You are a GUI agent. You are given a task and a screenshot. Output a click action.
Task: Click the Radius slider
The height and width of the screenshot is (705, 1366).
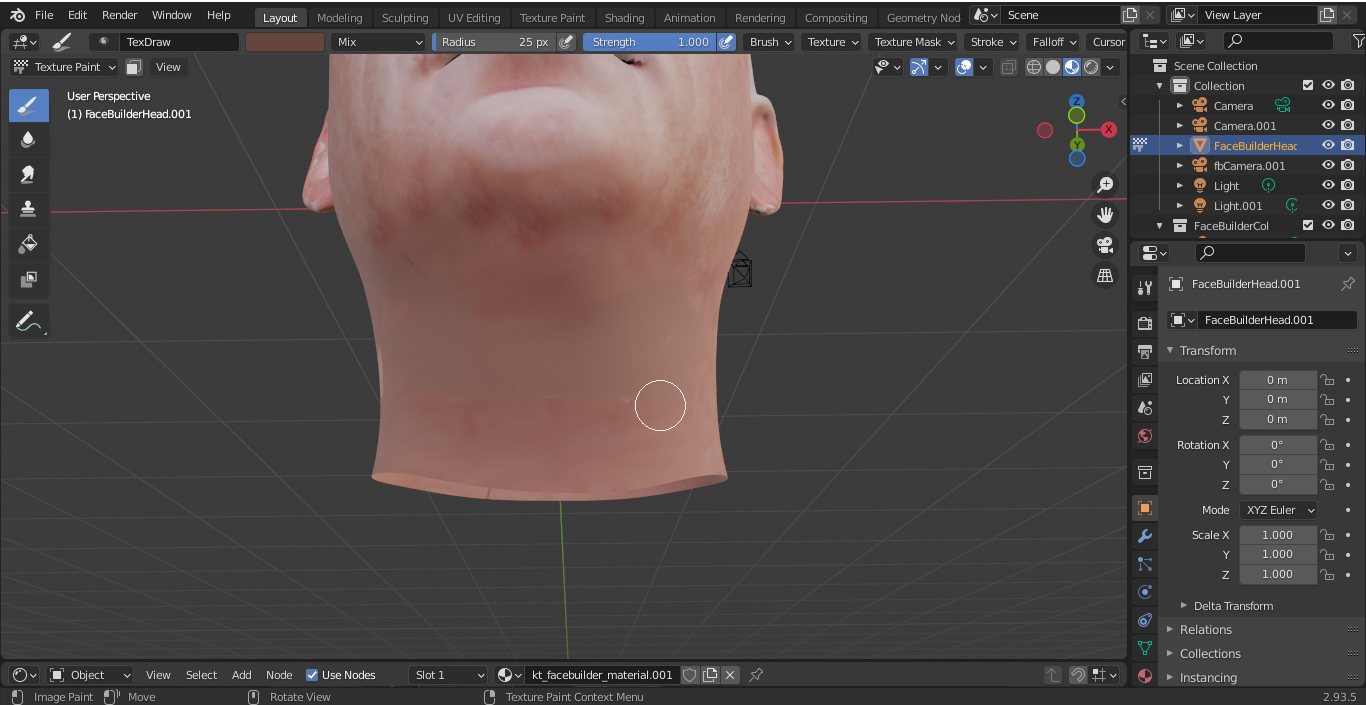click(x=494, y=42)
